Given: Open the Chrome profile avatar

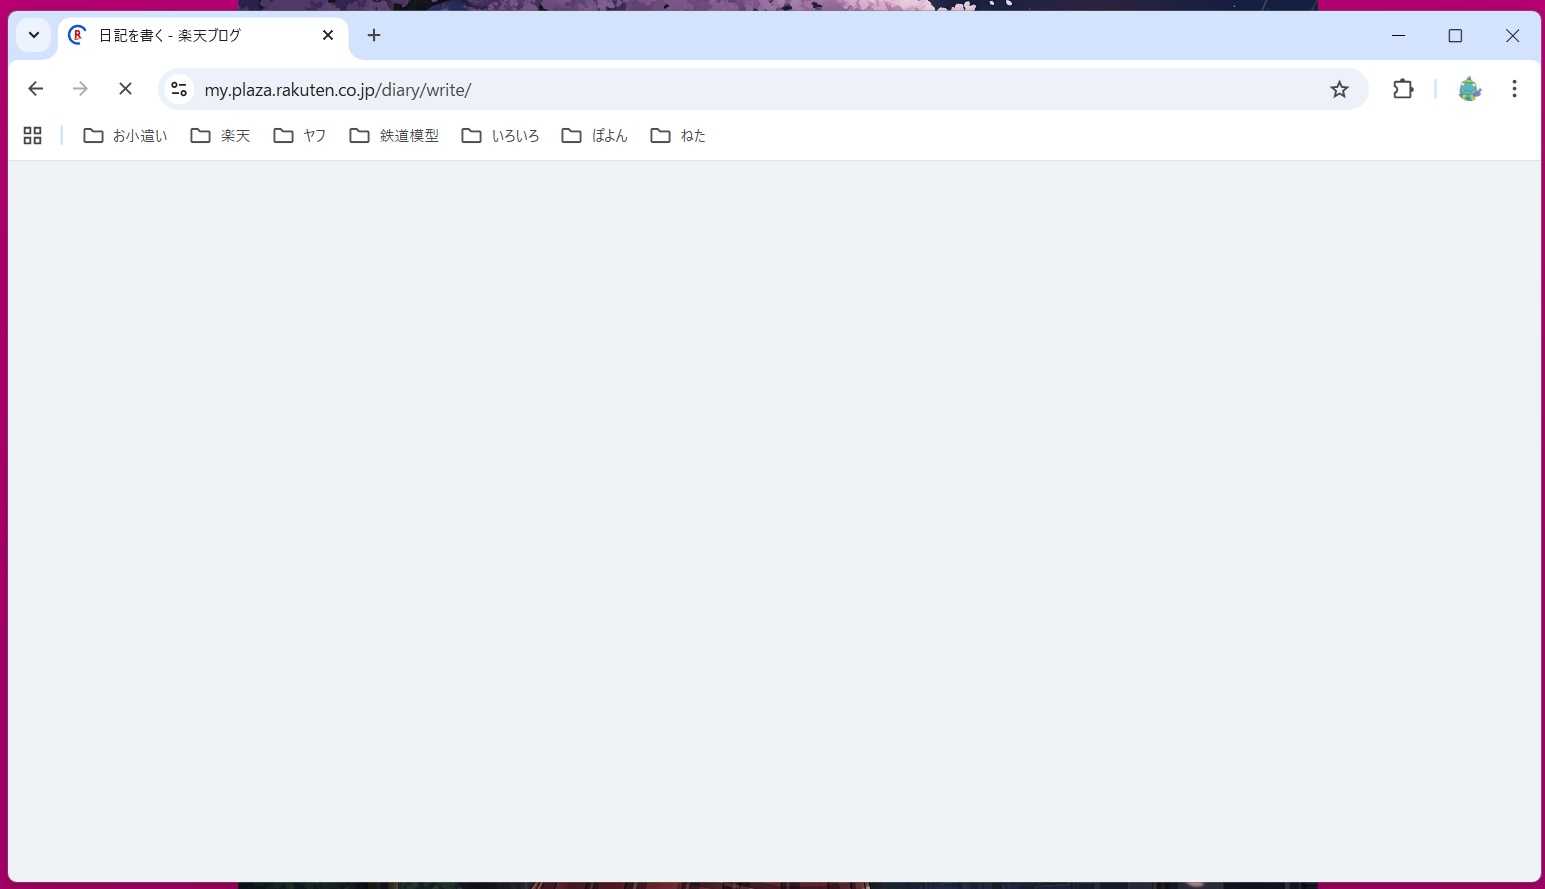Looking at the screenshot, I should click(1469, 89).
